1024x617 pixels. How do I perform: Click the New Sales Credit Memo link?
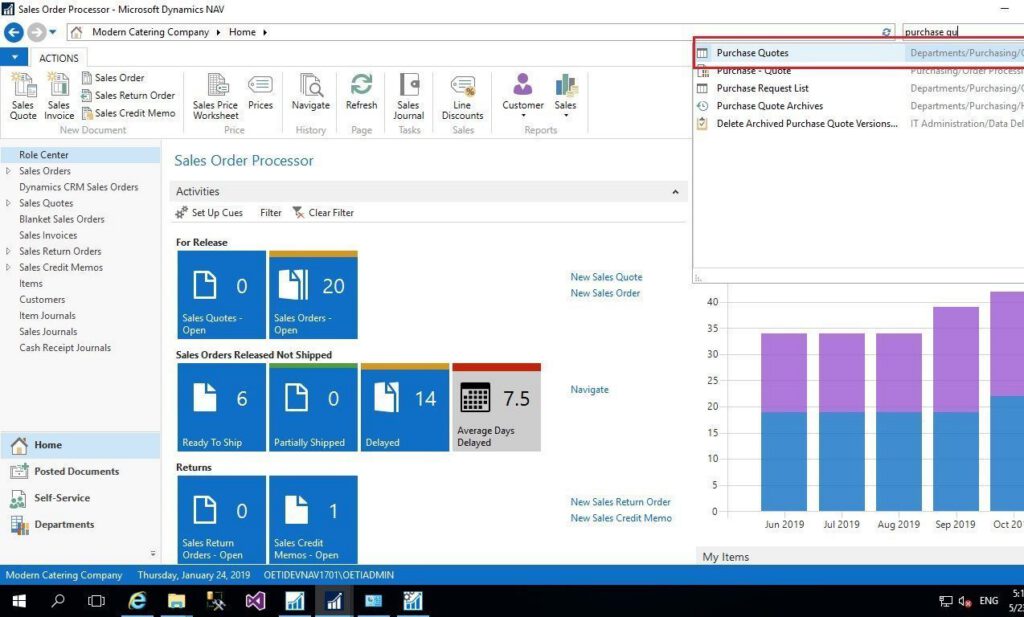pos(620,518)
